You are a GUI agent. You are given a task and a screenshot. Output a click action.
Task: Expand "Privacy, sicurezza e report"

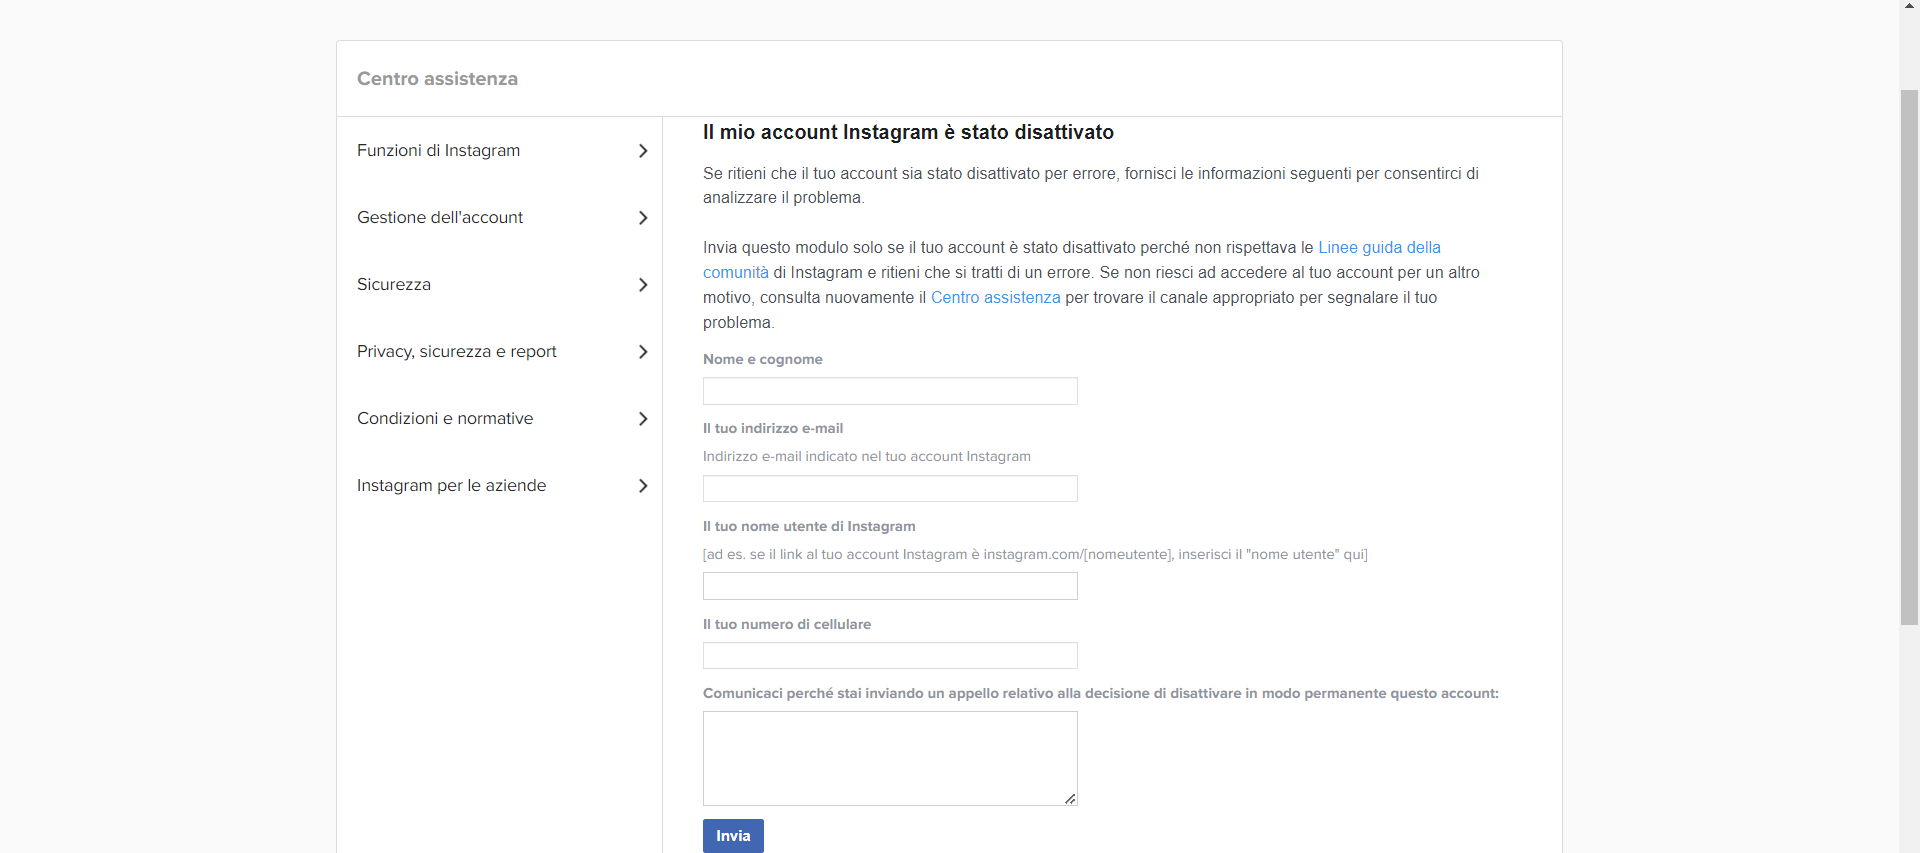[x=643, y=351]
